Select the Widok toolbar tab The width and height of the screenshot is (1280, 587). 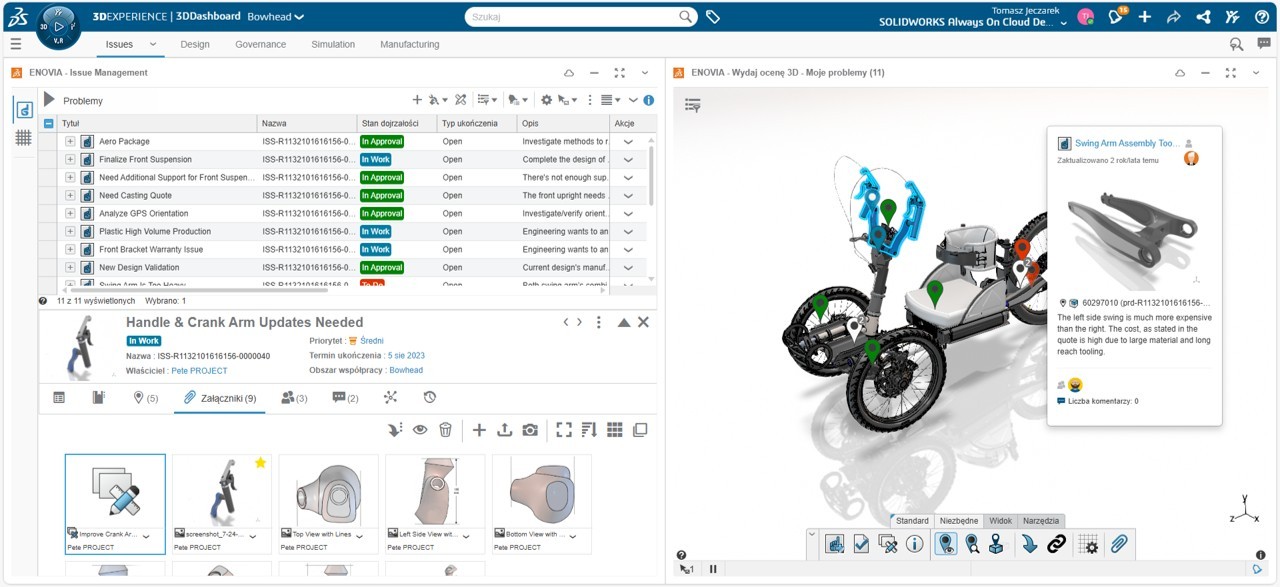1001,521
